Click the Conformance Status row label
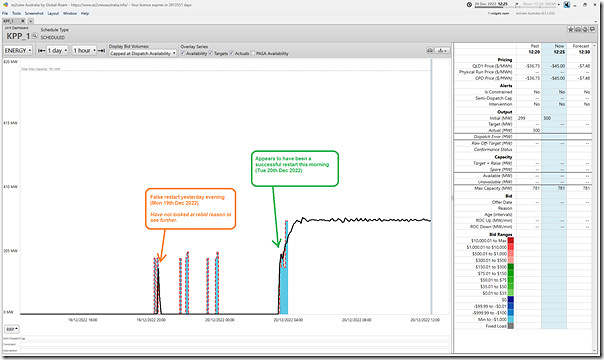 pyautogui.click(x=493, y=149)
